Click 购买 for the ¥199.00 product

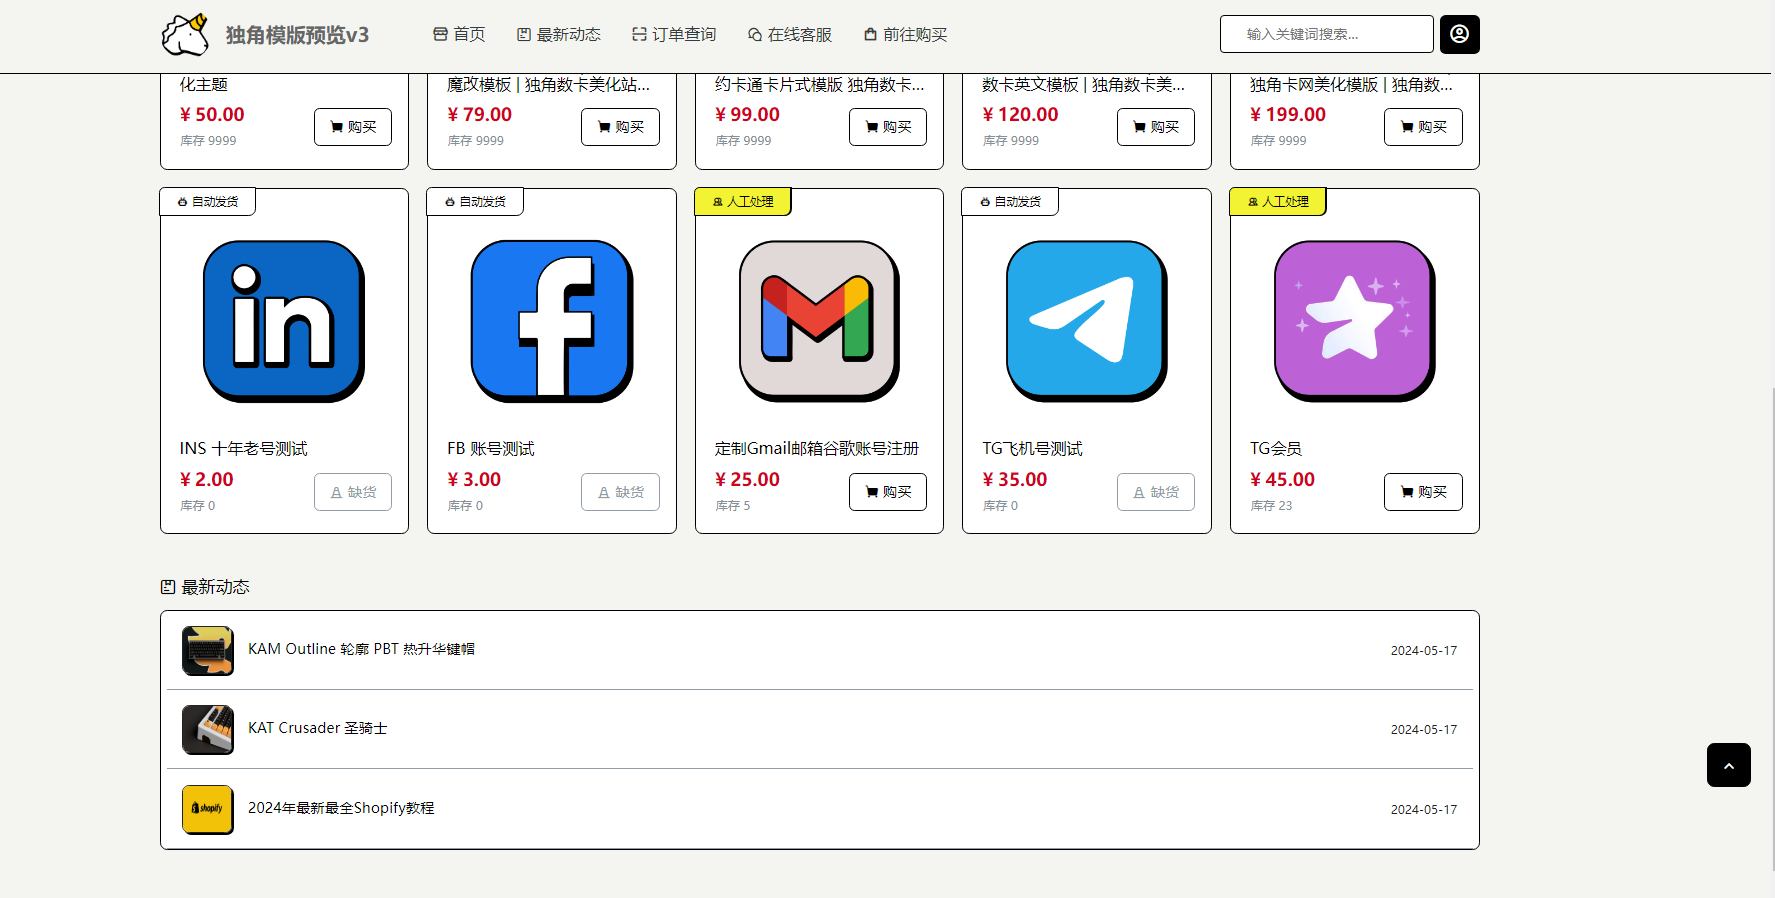coord(1423,127)
